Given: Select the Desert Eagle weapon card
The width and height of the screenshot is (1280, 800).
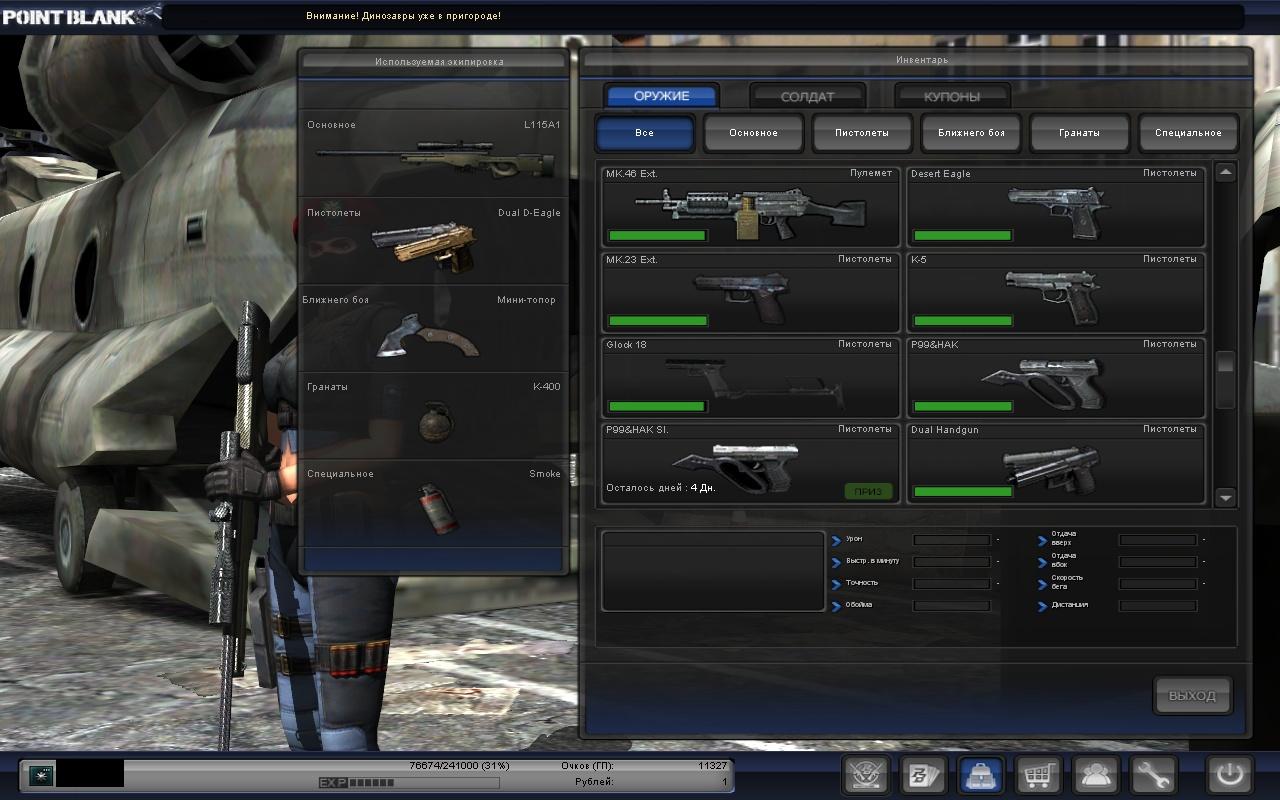Looking at the screenshot, I should (1055, 207).
